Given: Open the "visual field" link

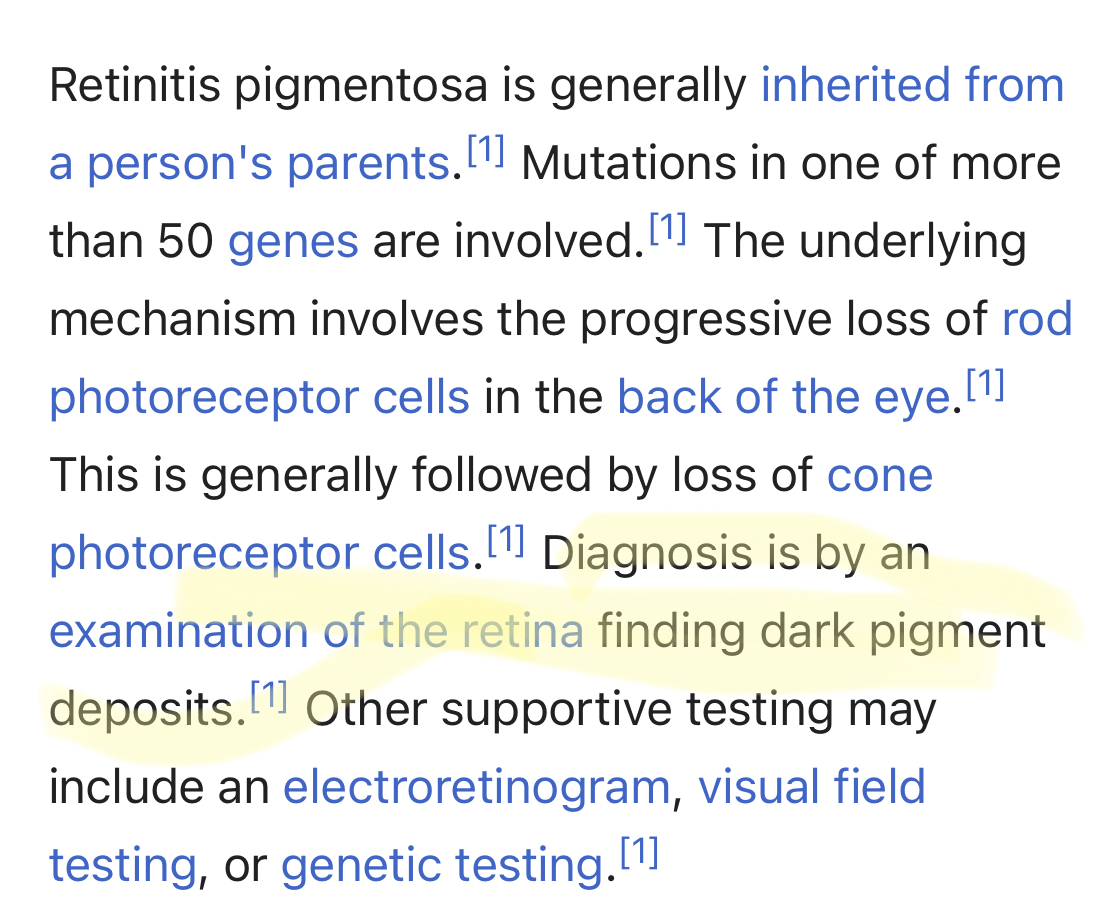Looking at the screenshot, I should 811,787.
